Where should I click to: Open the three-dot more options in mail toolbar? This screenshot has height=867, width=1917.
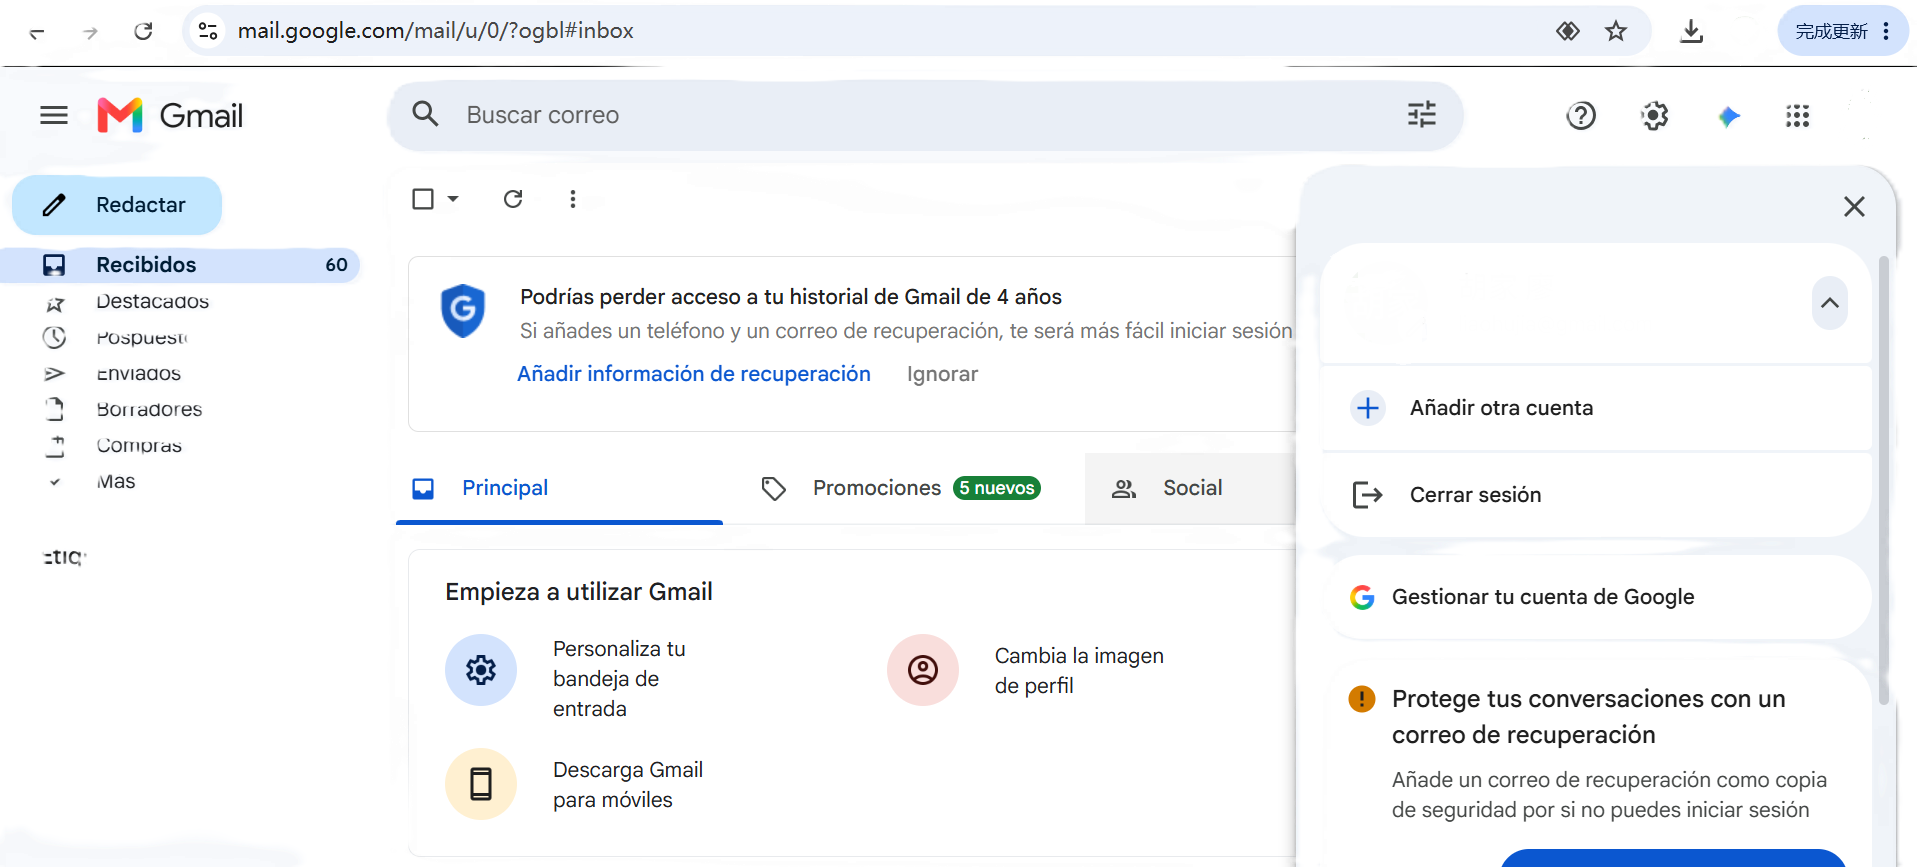pyautogui.click(x=573, y=199)
